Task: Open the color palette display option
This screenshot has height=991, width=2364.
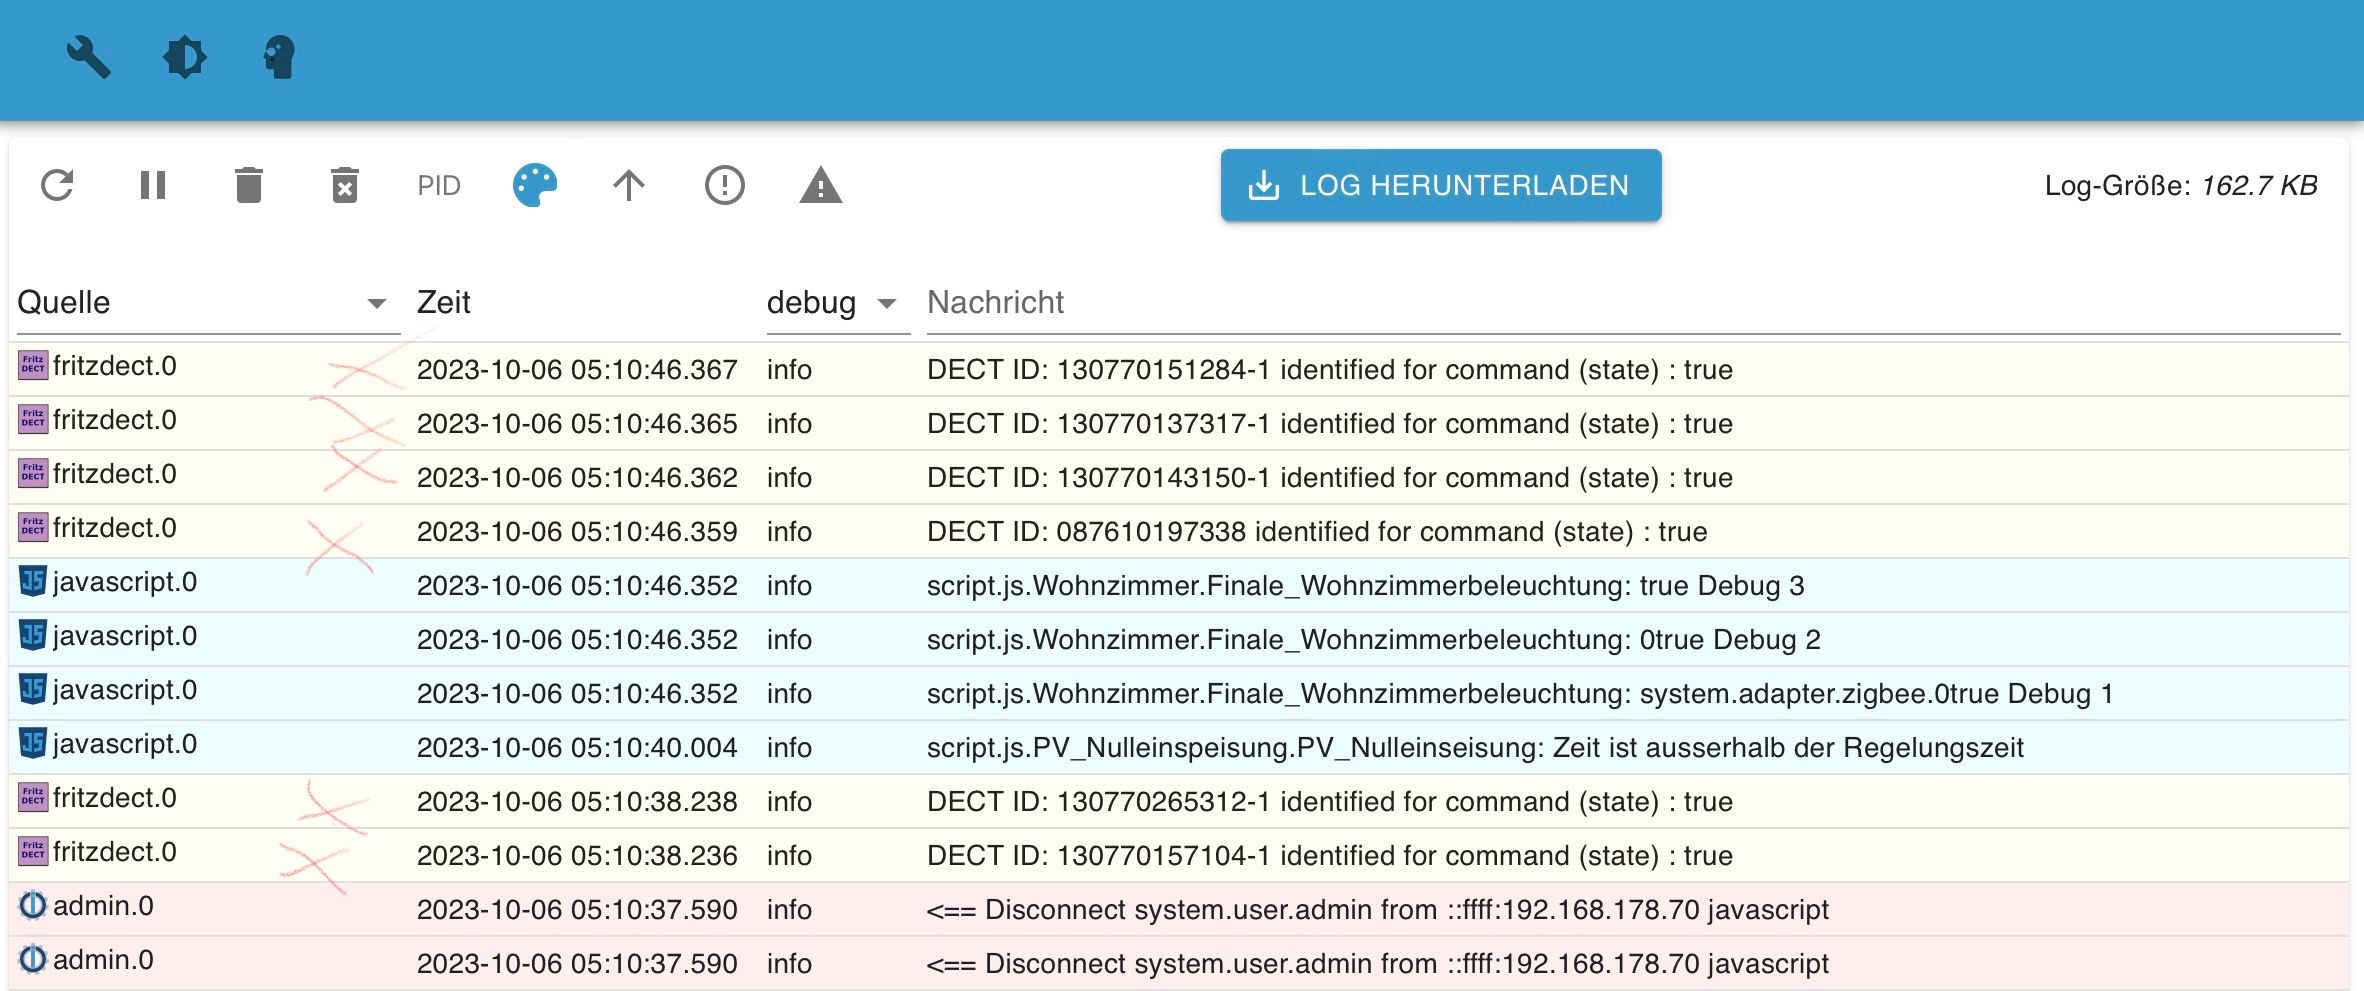Action: click(534, 185)
